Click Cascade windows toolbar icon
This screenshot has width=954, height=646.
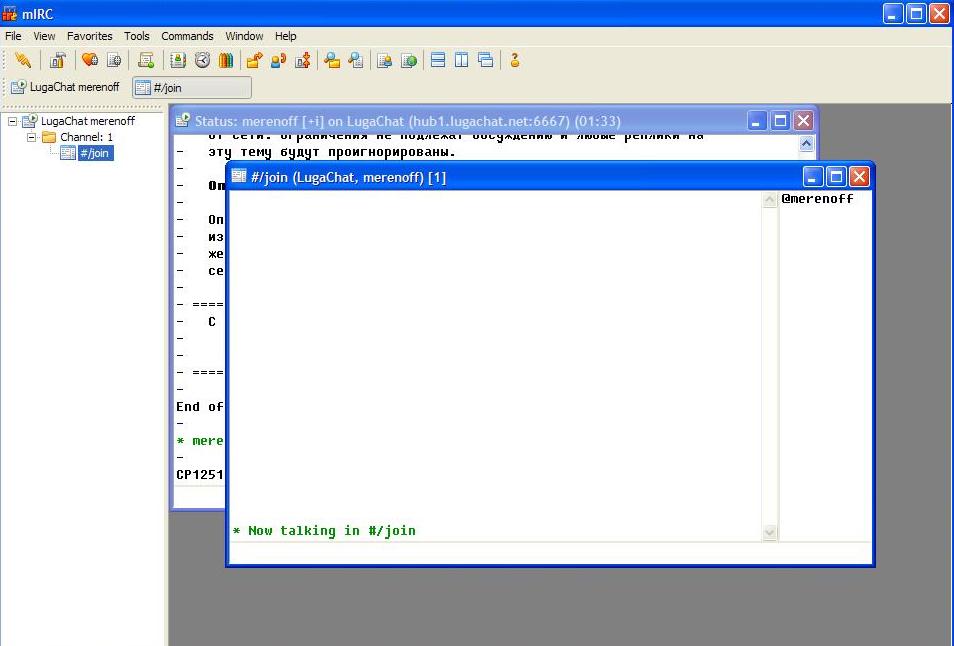pos(486,60)
